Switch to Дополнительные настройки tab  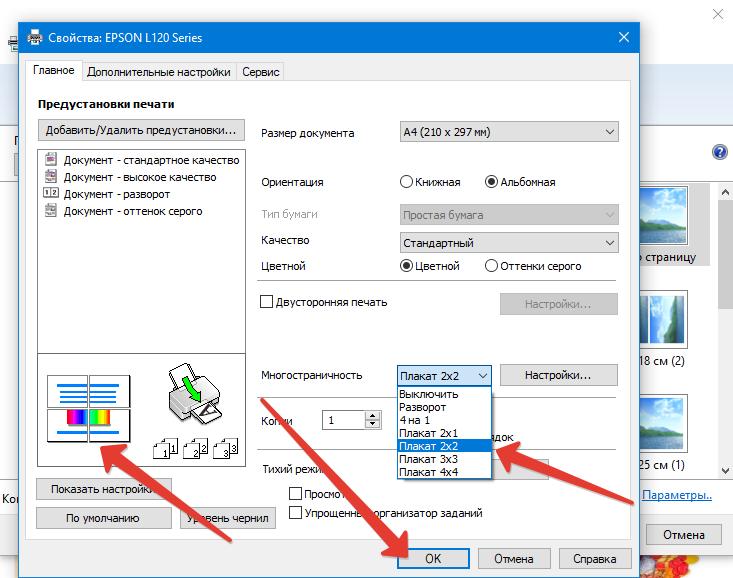(159, 72)
